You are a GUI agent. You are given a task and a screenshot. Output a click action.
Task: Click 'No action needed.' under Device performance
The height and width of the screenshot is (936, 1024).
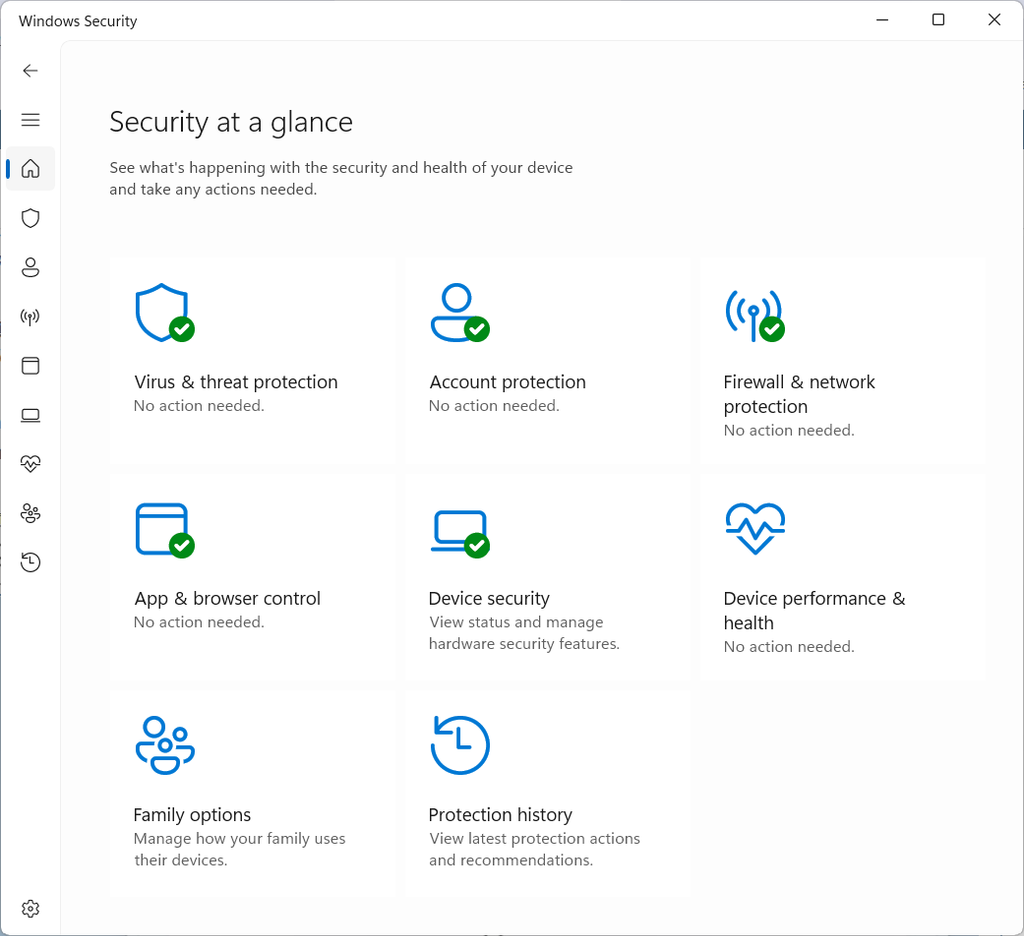[x=789, y=647]
